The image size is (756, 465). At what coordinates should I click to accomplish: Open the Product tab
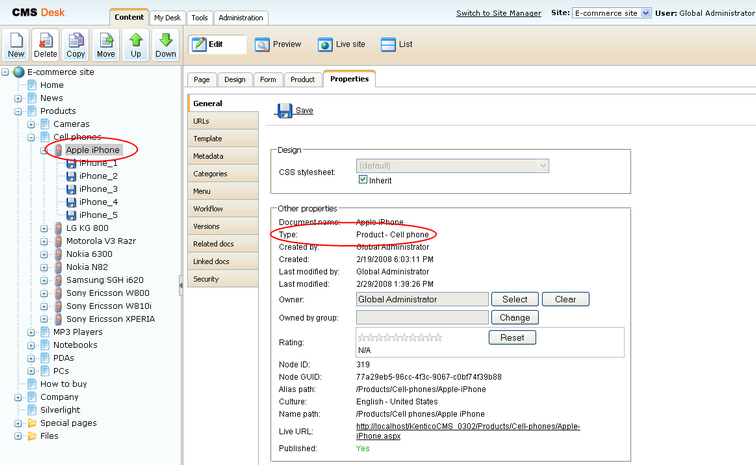click(x=303, y=80)
